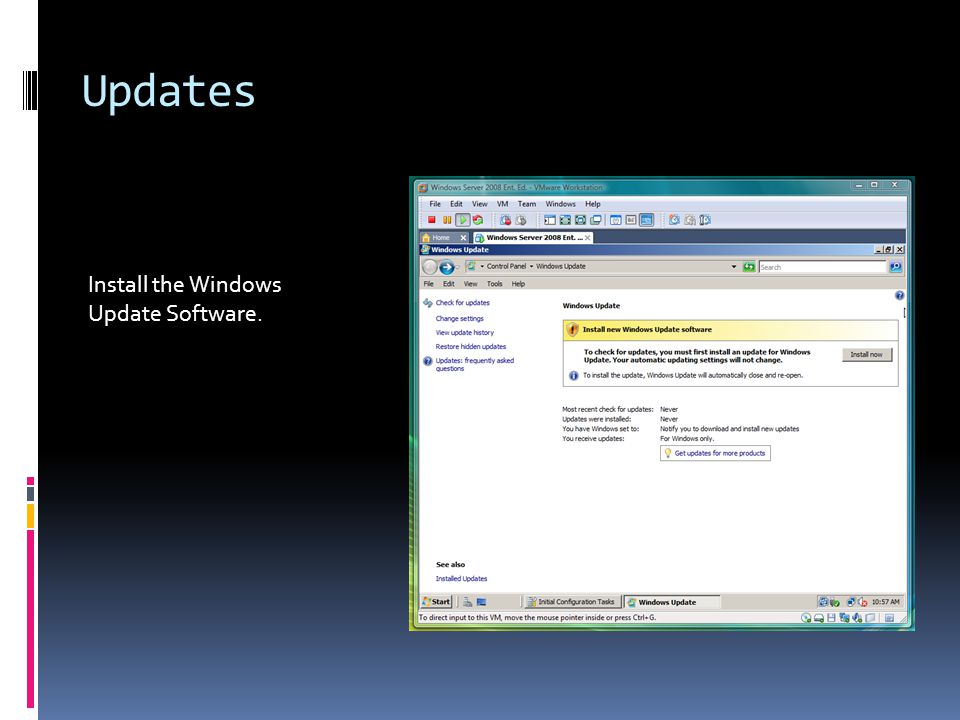Expand the Windows Update breadcrumb arrow
Viewport: 960px width, 720px height.
pyautogui.click(x=531, y=266)
